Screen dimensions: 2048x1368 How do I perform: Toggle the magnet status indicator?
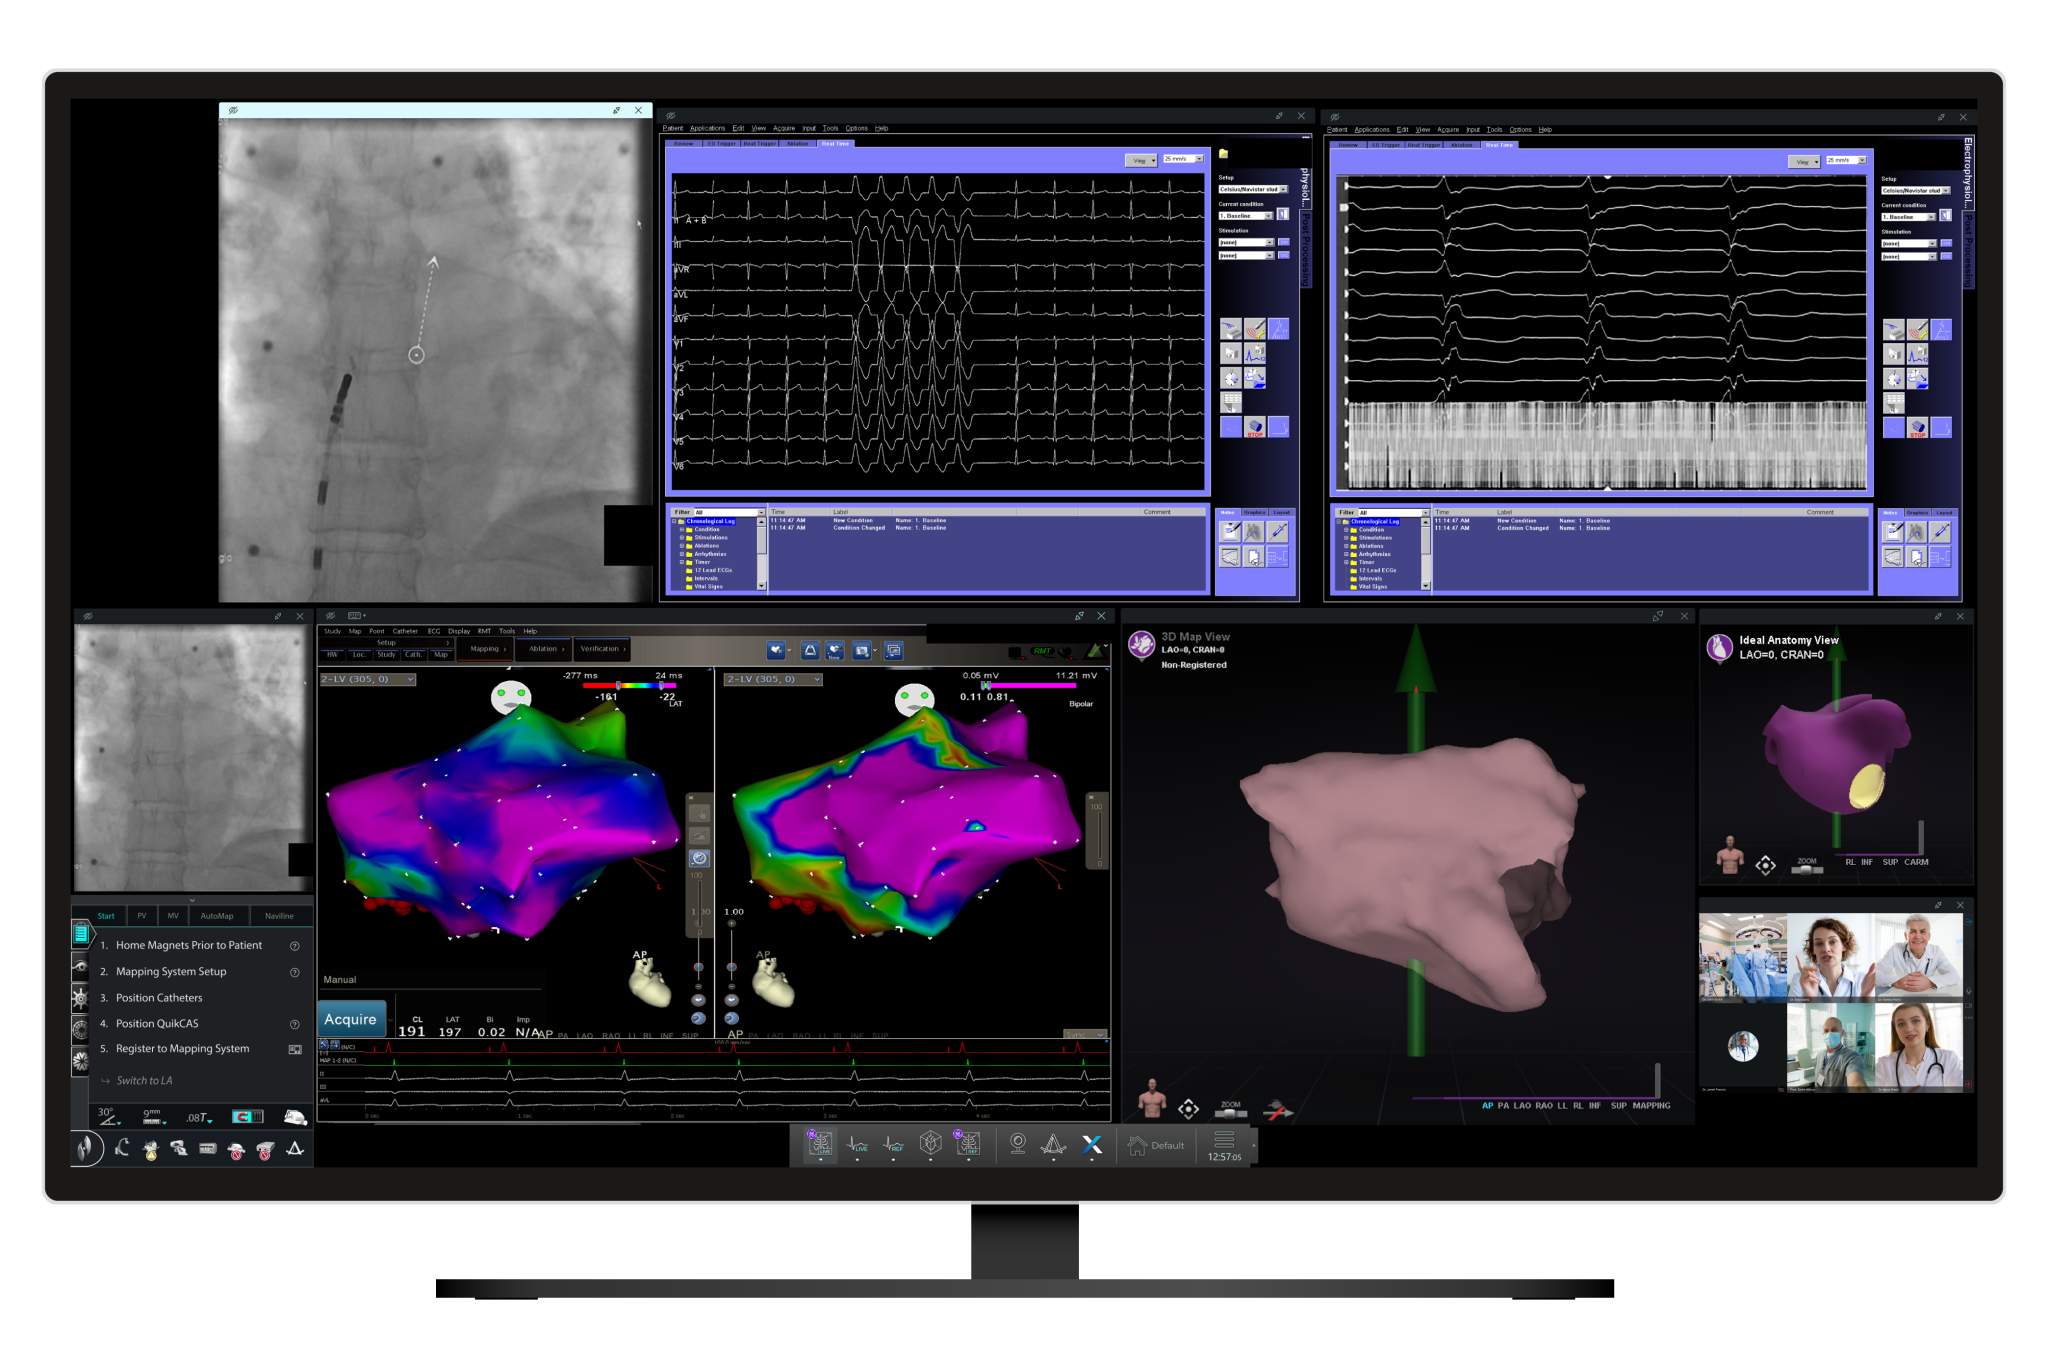pyautogui.click(x=247, y=1116)
